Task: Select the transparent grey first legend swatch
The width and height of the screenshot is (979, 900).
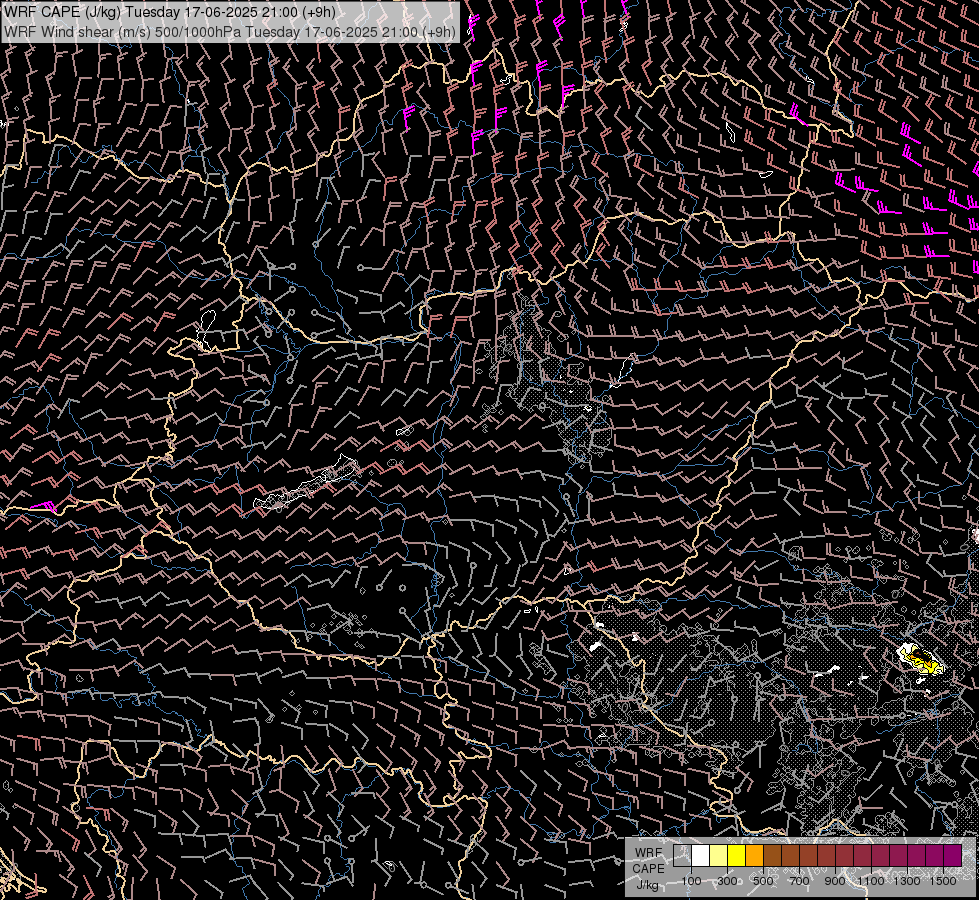Action: tap(682, 855)
